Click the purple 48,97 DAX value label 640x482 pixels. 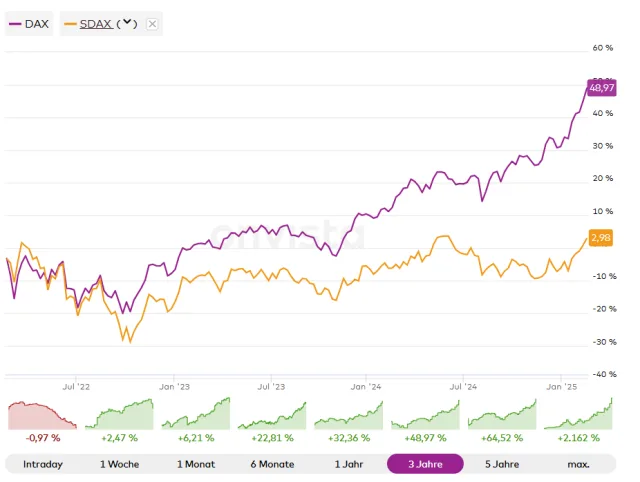point(601,88)
